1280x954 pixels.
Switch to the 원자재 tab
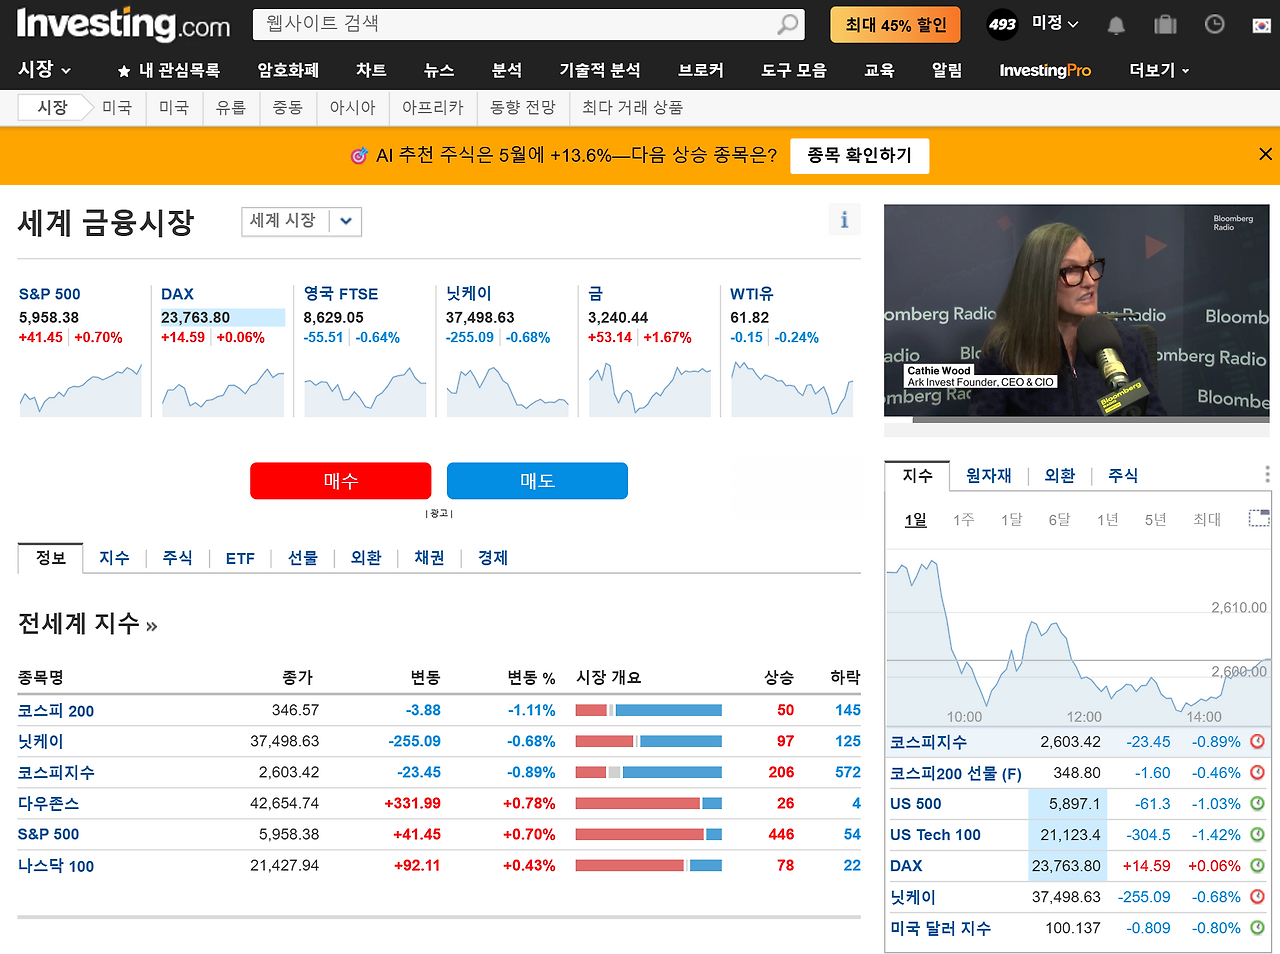[987, 477]
